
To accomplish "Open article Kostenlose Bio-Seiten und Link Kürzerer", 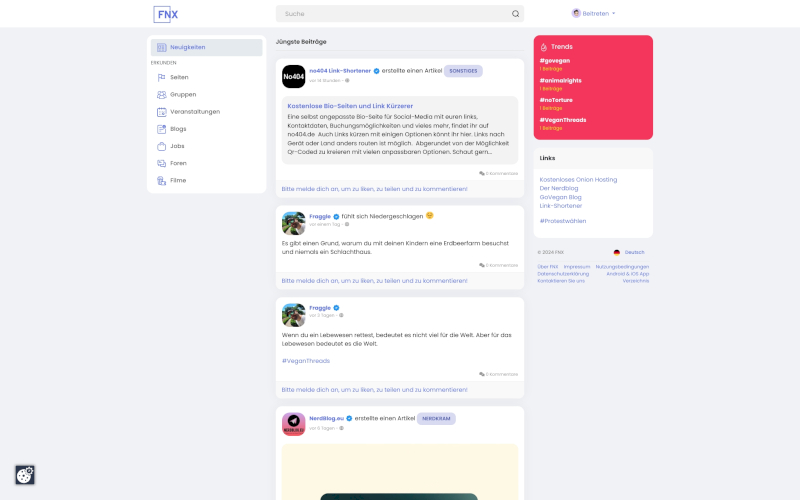I will [350, 106].
